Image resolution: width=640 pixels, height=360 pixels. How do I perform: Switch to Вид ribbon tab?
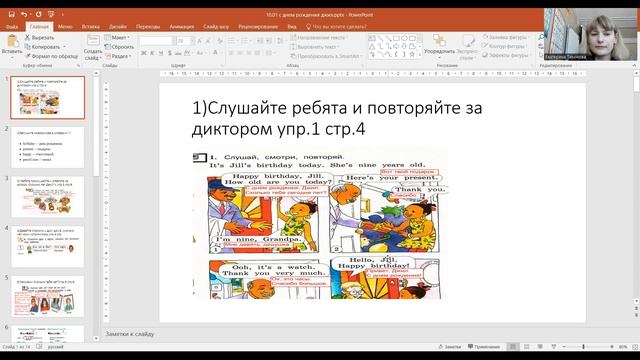(291, 27)
